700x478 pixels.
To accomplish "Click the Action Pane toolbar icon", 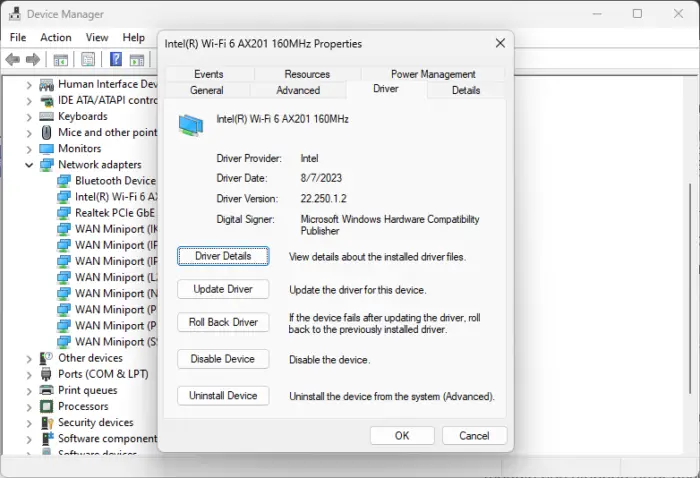I will pos(137,59).
